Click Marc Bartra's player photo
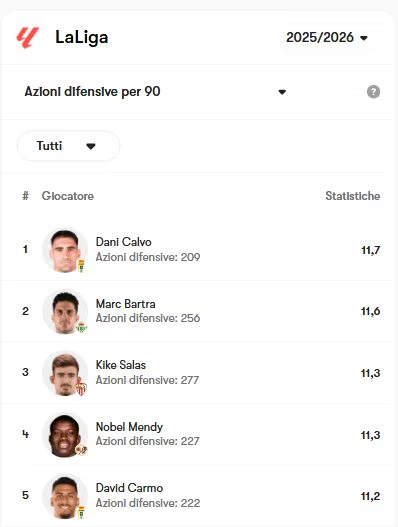Viewport: 398px width, 527px height. 65,311
